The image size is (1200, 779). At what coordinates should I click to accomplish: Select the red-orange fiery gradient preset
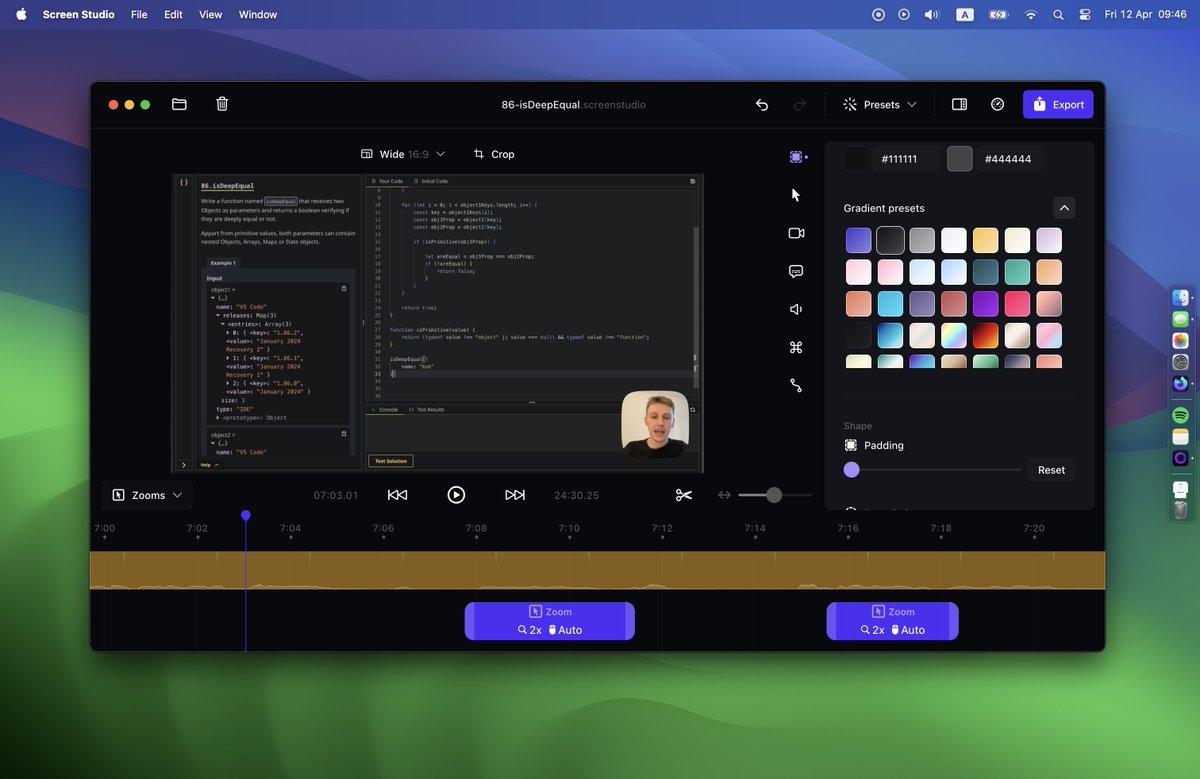click(986, 335)
